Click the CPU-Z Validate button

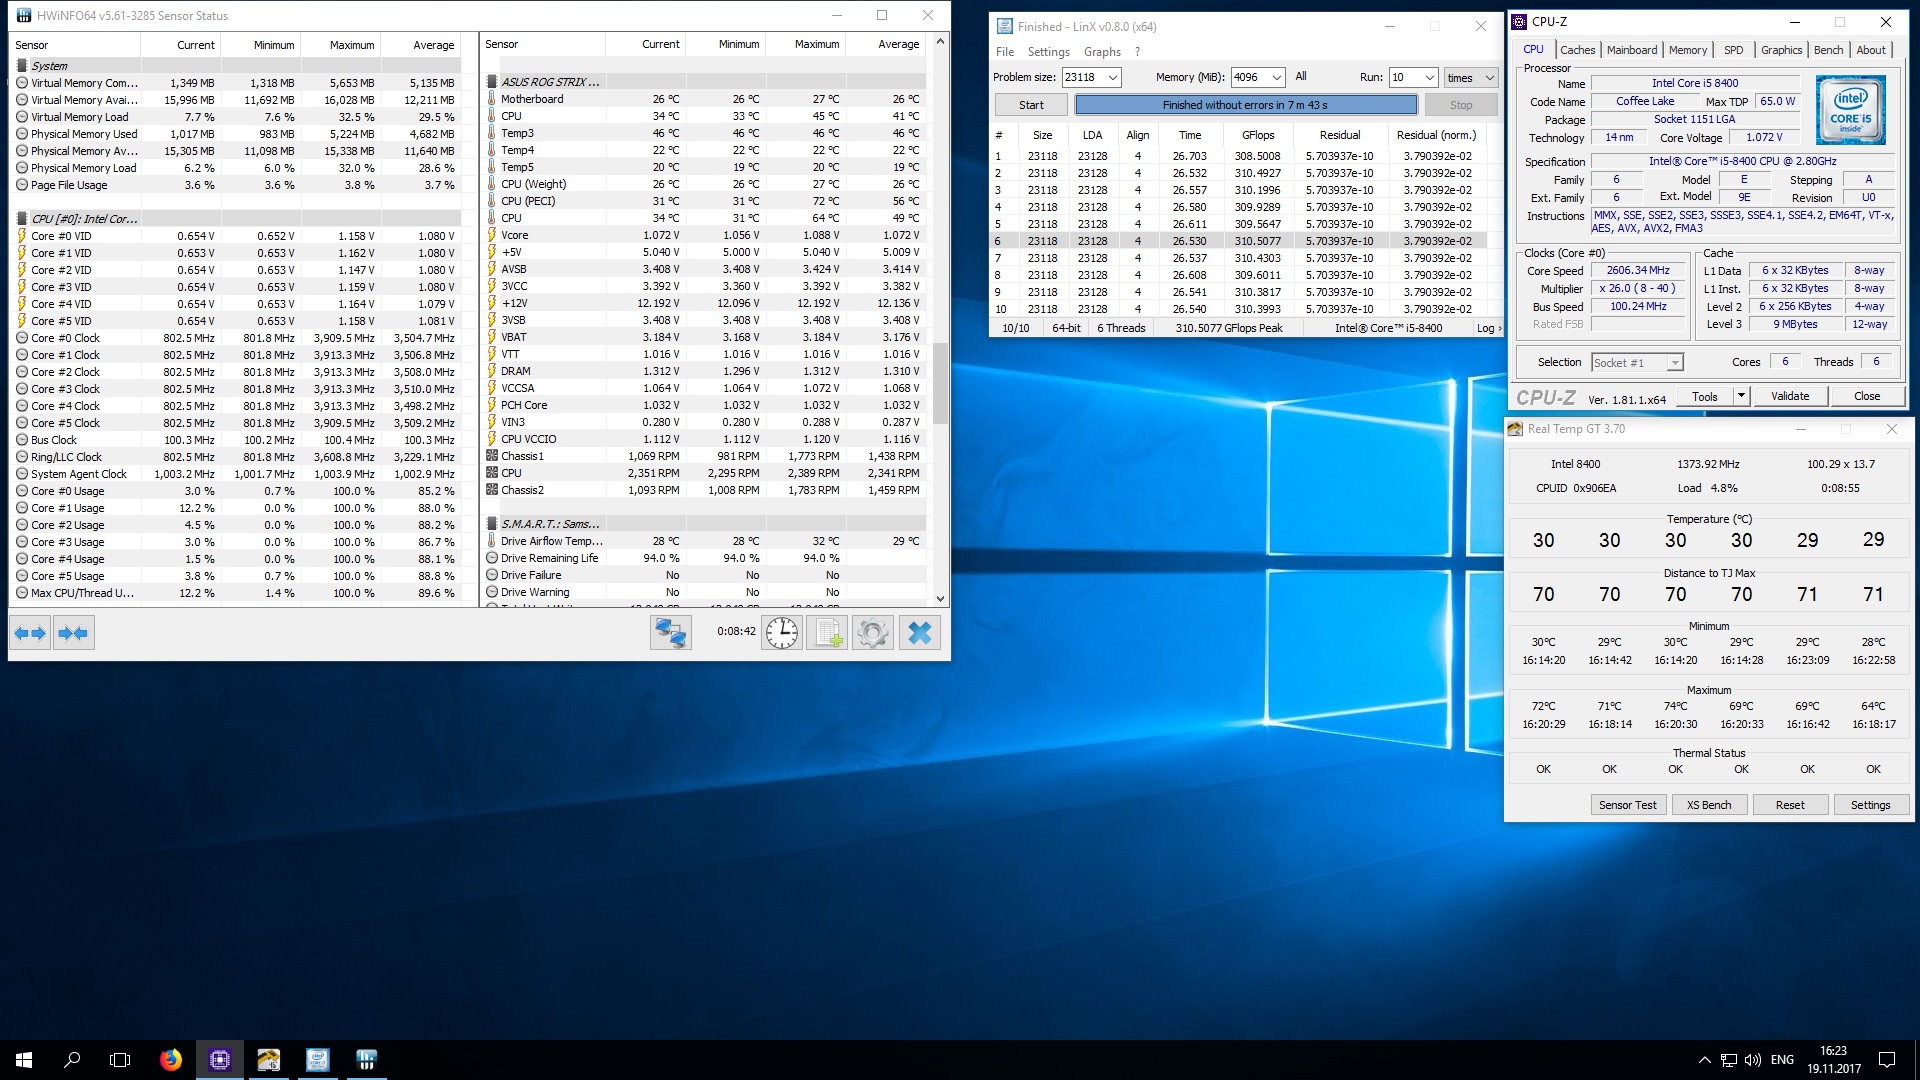tap(1789, 396)
